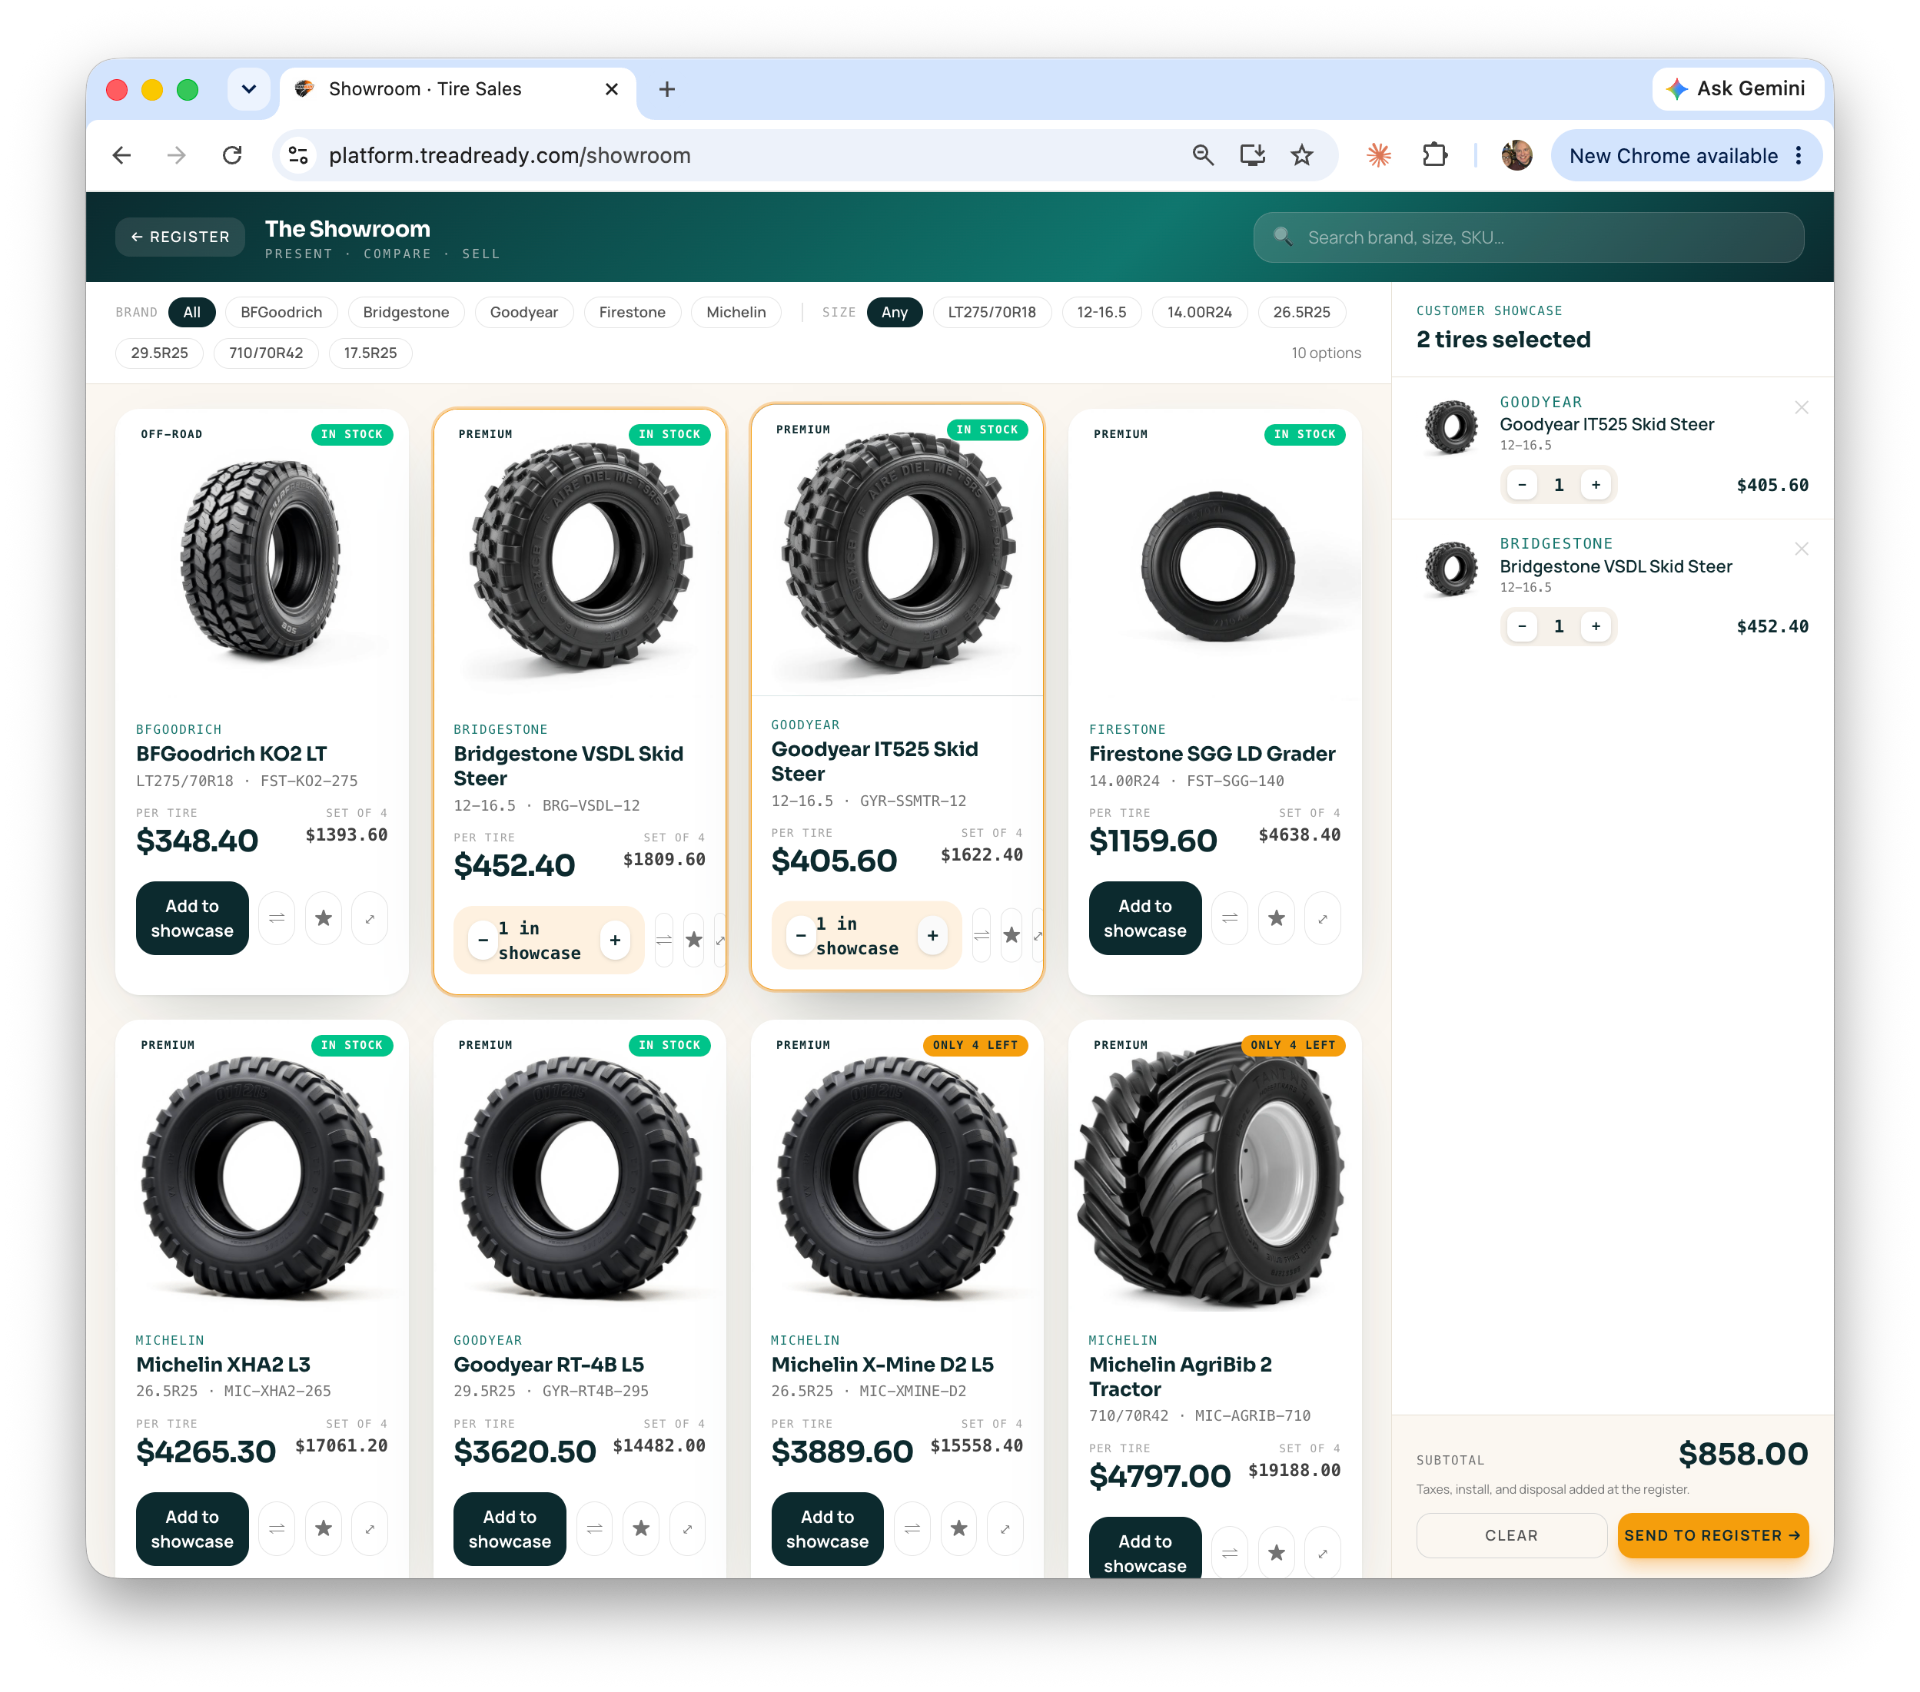Star the Michelin X-Mine D2 L5 tire
The height and width of the screenshot is (1692, 1920).
959,1529
